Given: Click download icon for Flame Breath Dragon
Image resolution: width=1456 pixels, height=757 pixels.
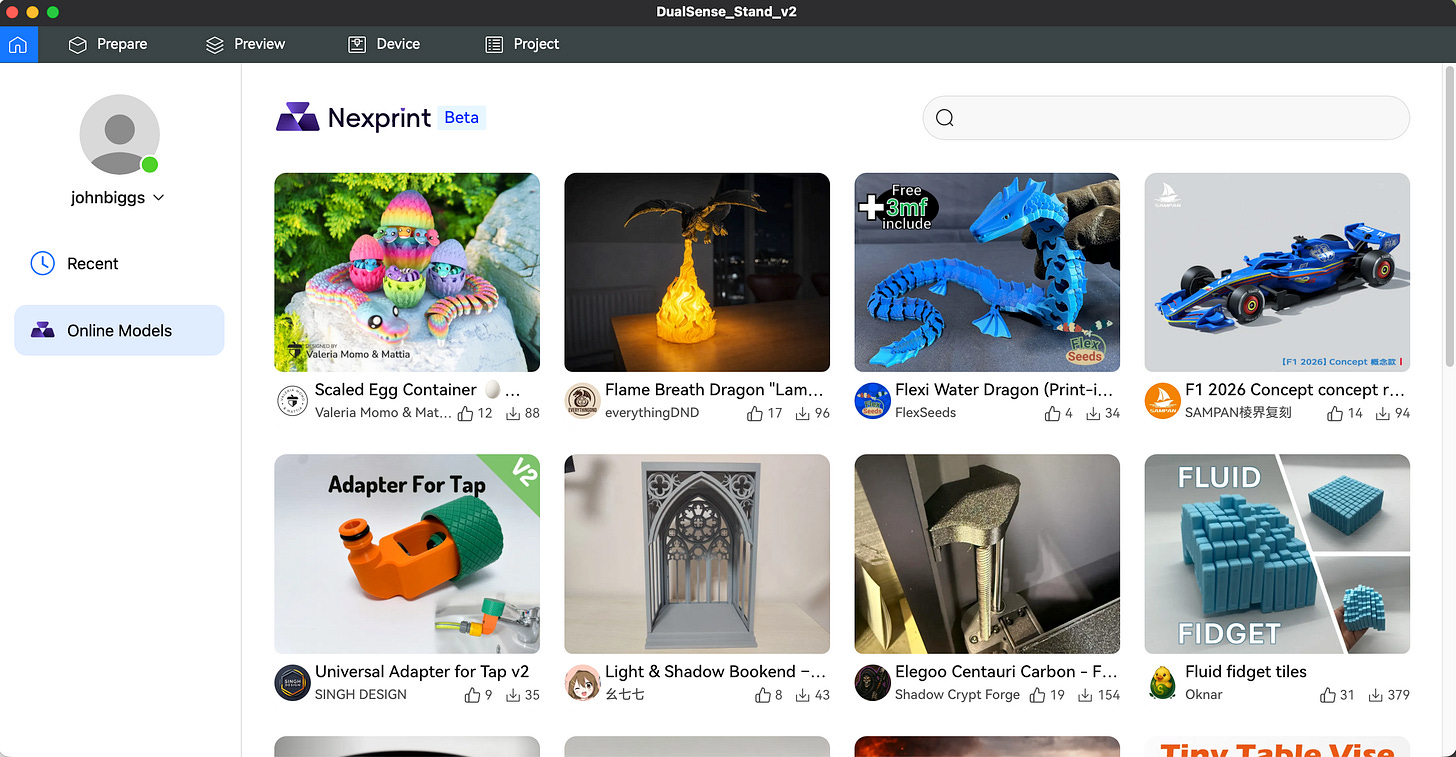Looking at the screenshot, I should click(x=803, y=413).
